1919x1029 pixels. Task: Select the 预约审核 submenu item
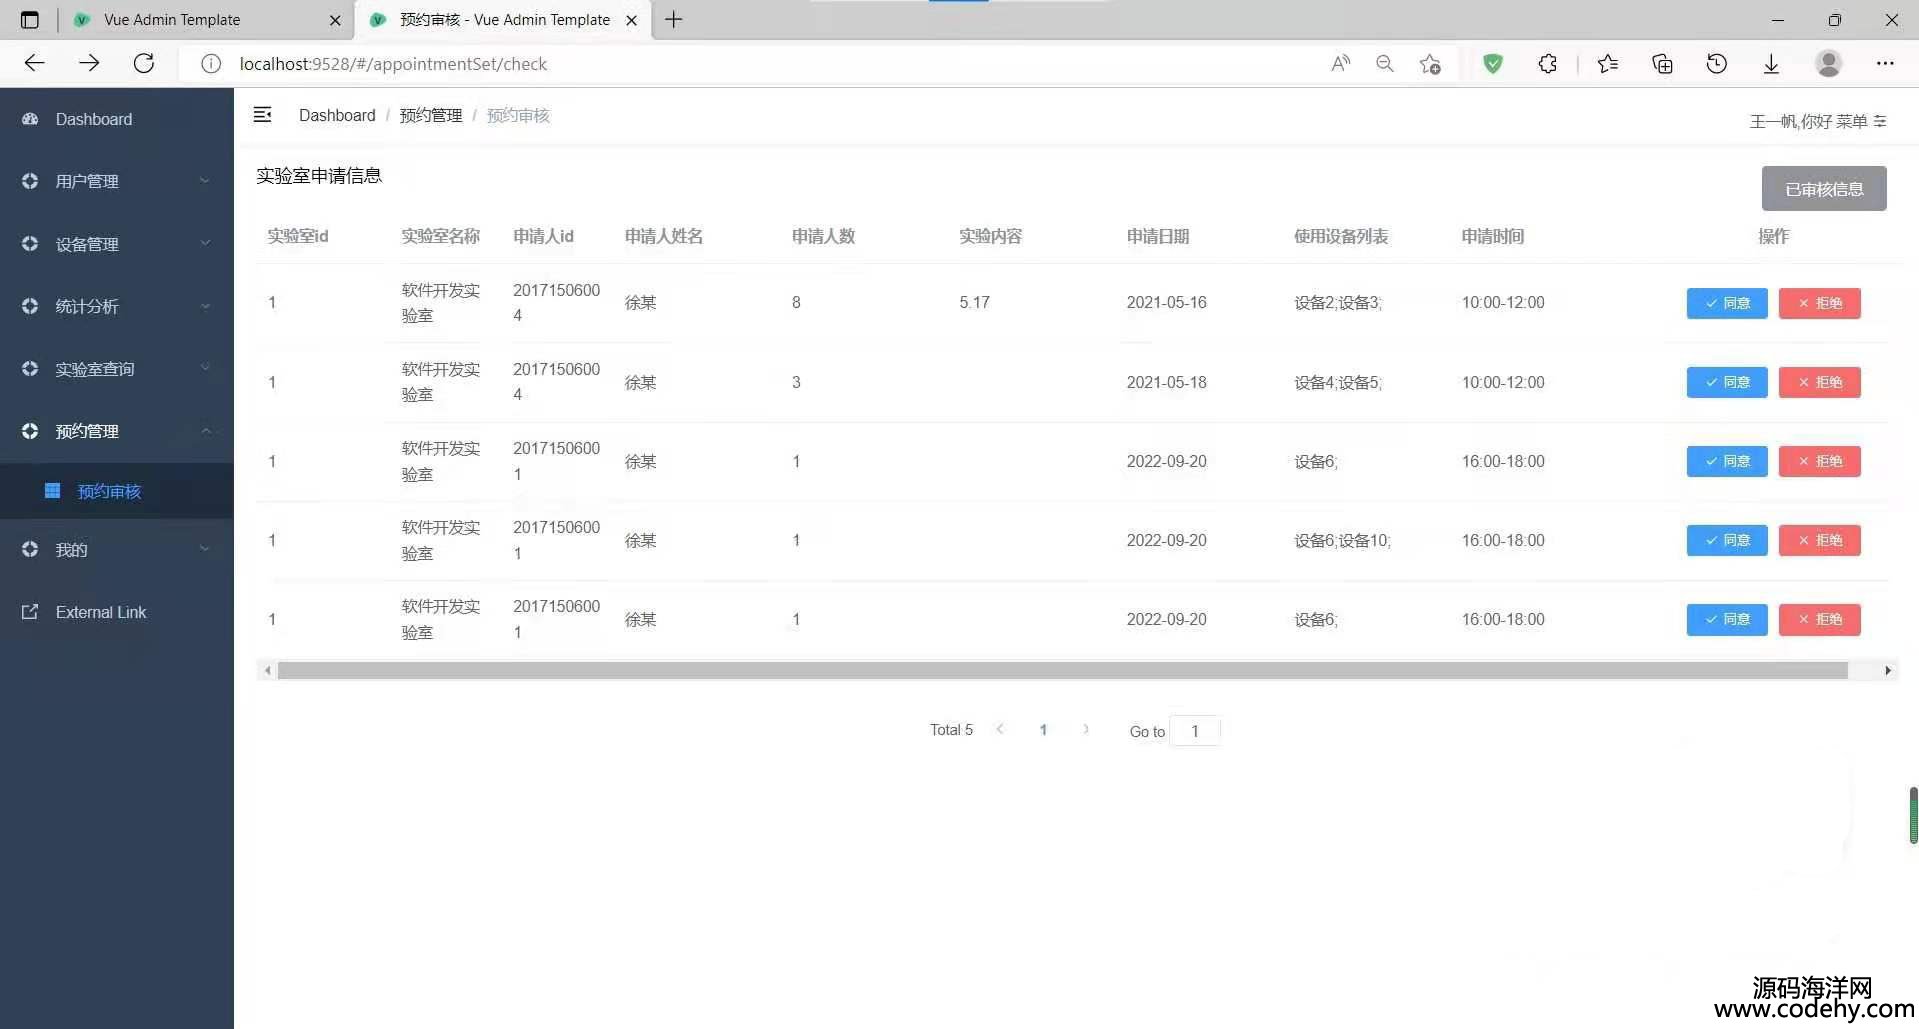(x=109, y=491)
